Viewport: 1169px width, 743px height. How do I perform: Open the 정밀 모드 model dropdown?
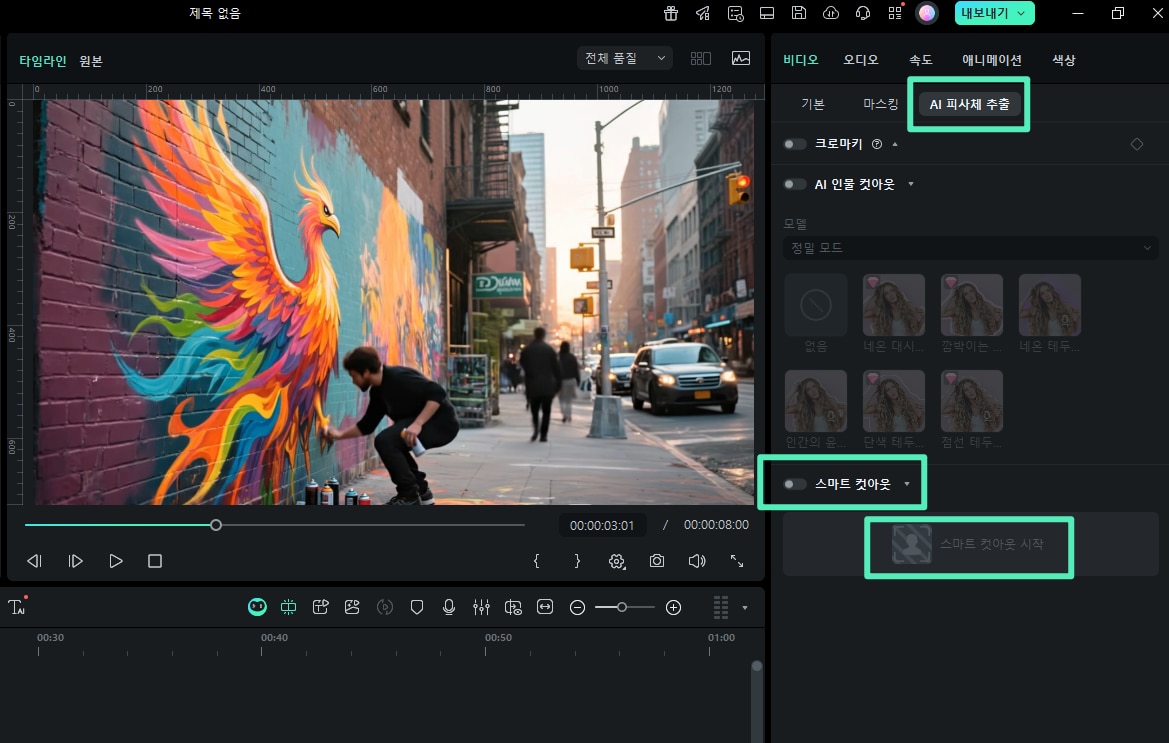coord(970,247)
